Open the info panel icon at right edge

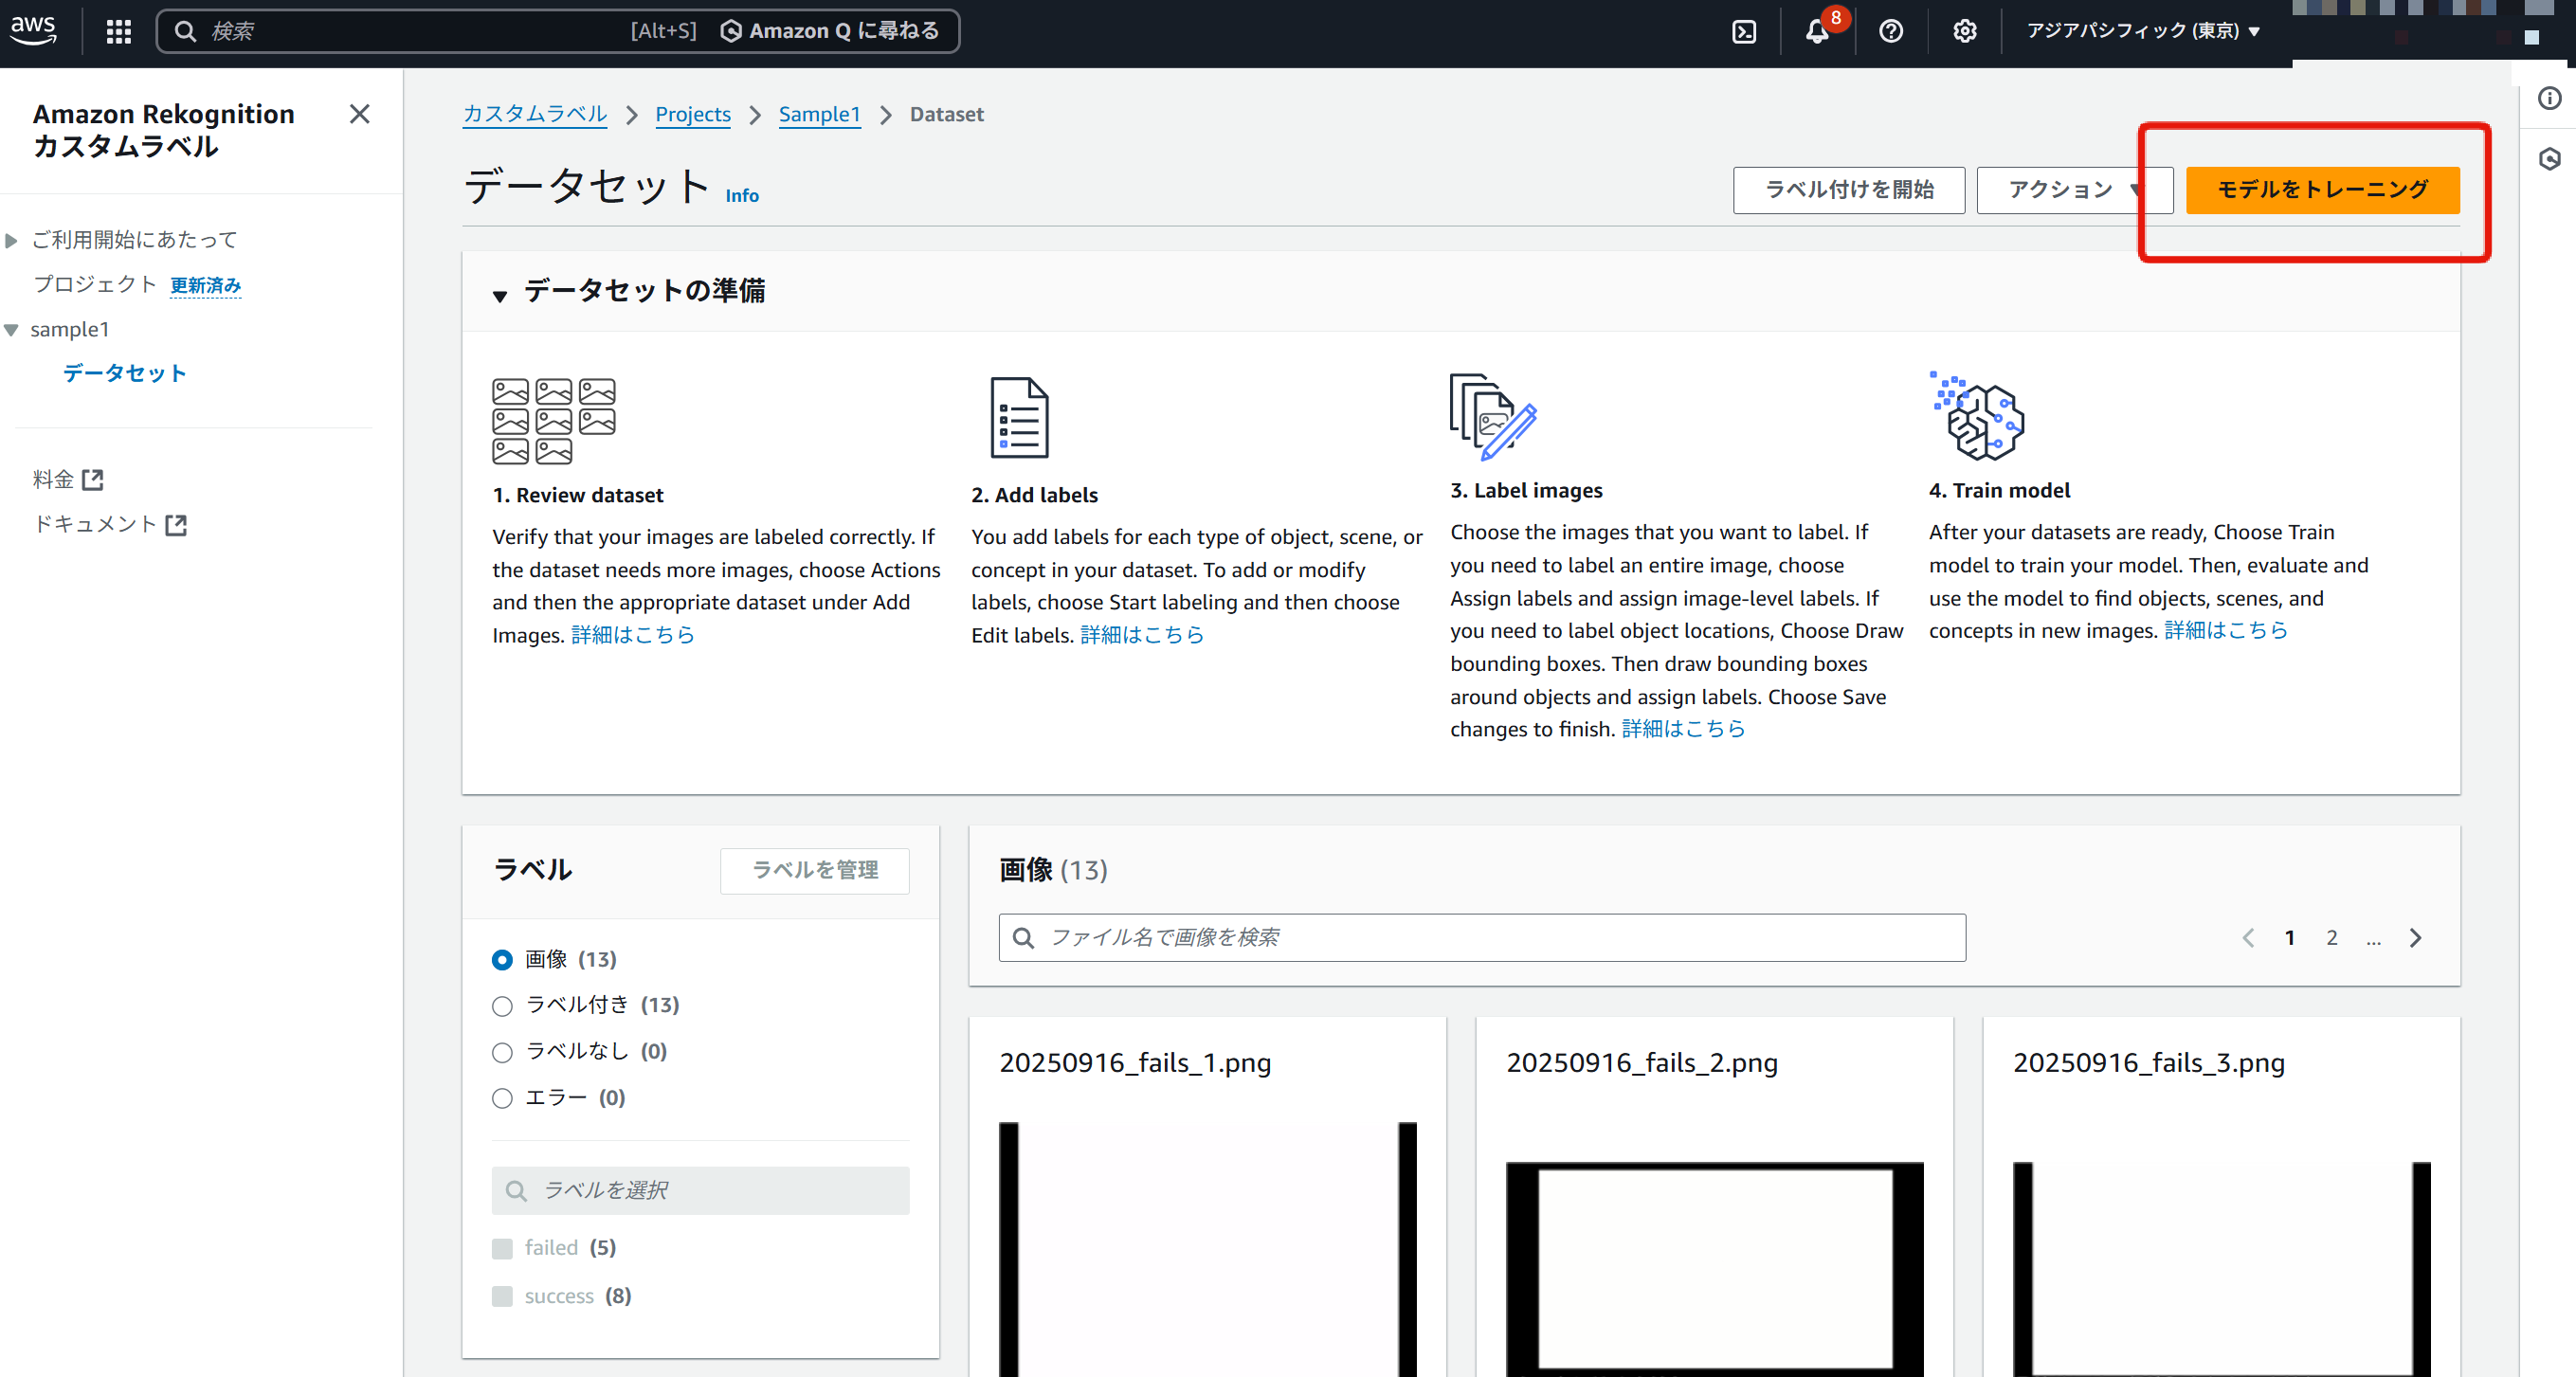[2549, 98]
